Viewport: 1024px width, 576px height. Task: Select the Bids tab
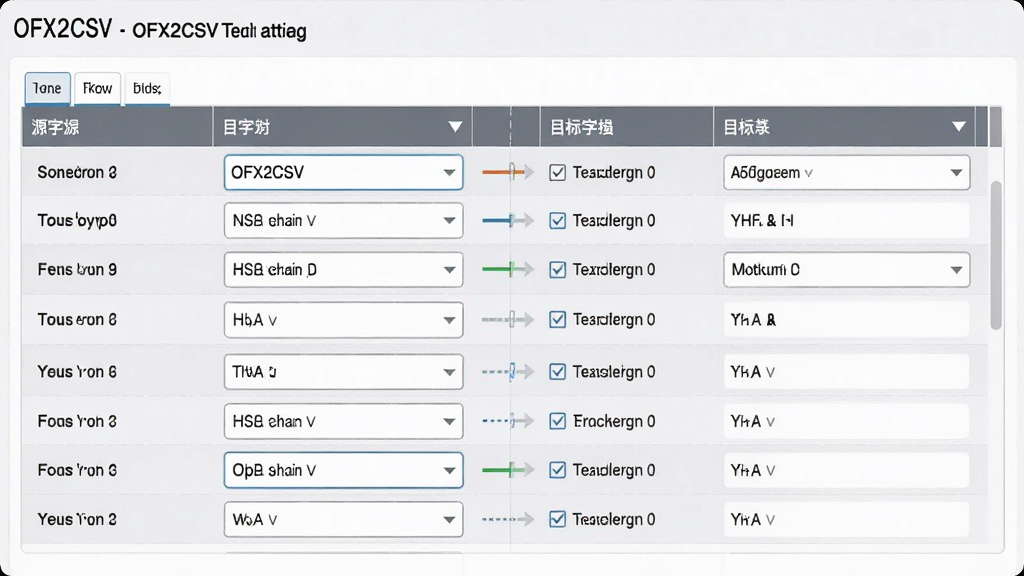point(147,88)
